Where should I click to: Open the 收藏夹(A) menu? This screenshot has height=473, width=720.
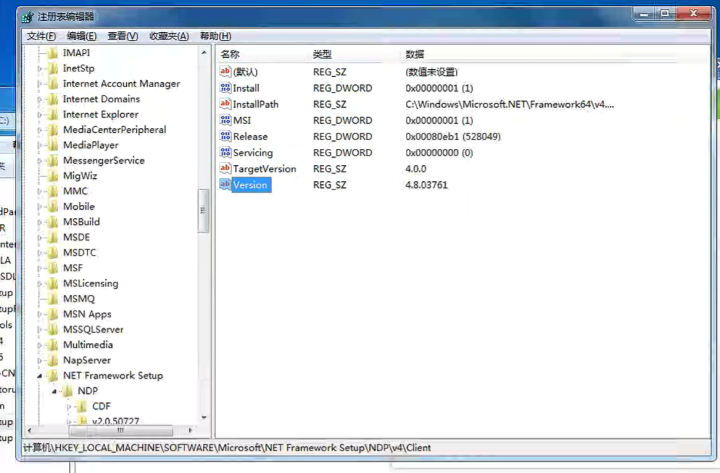click(x=169, y=36)
